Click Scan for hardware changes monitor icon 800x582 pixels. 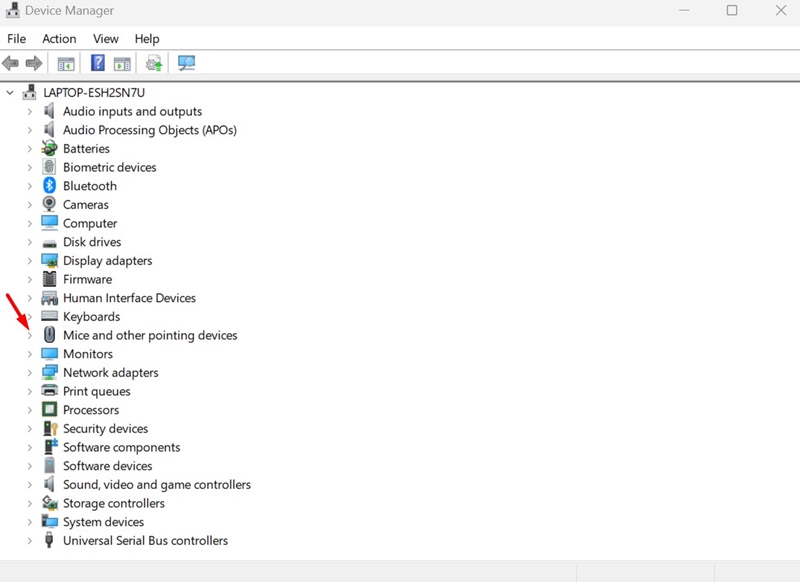(x=186, y=64)
